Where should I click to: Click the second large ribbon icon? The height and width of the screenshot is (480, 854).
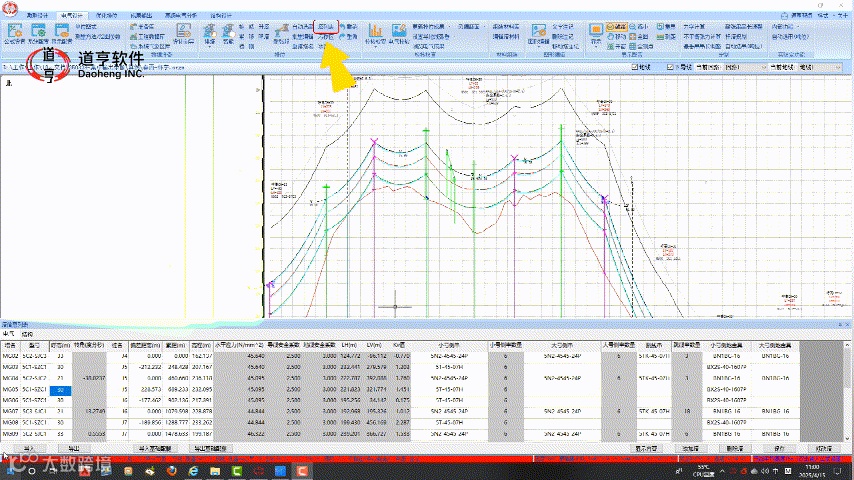[x=39, y=30]
